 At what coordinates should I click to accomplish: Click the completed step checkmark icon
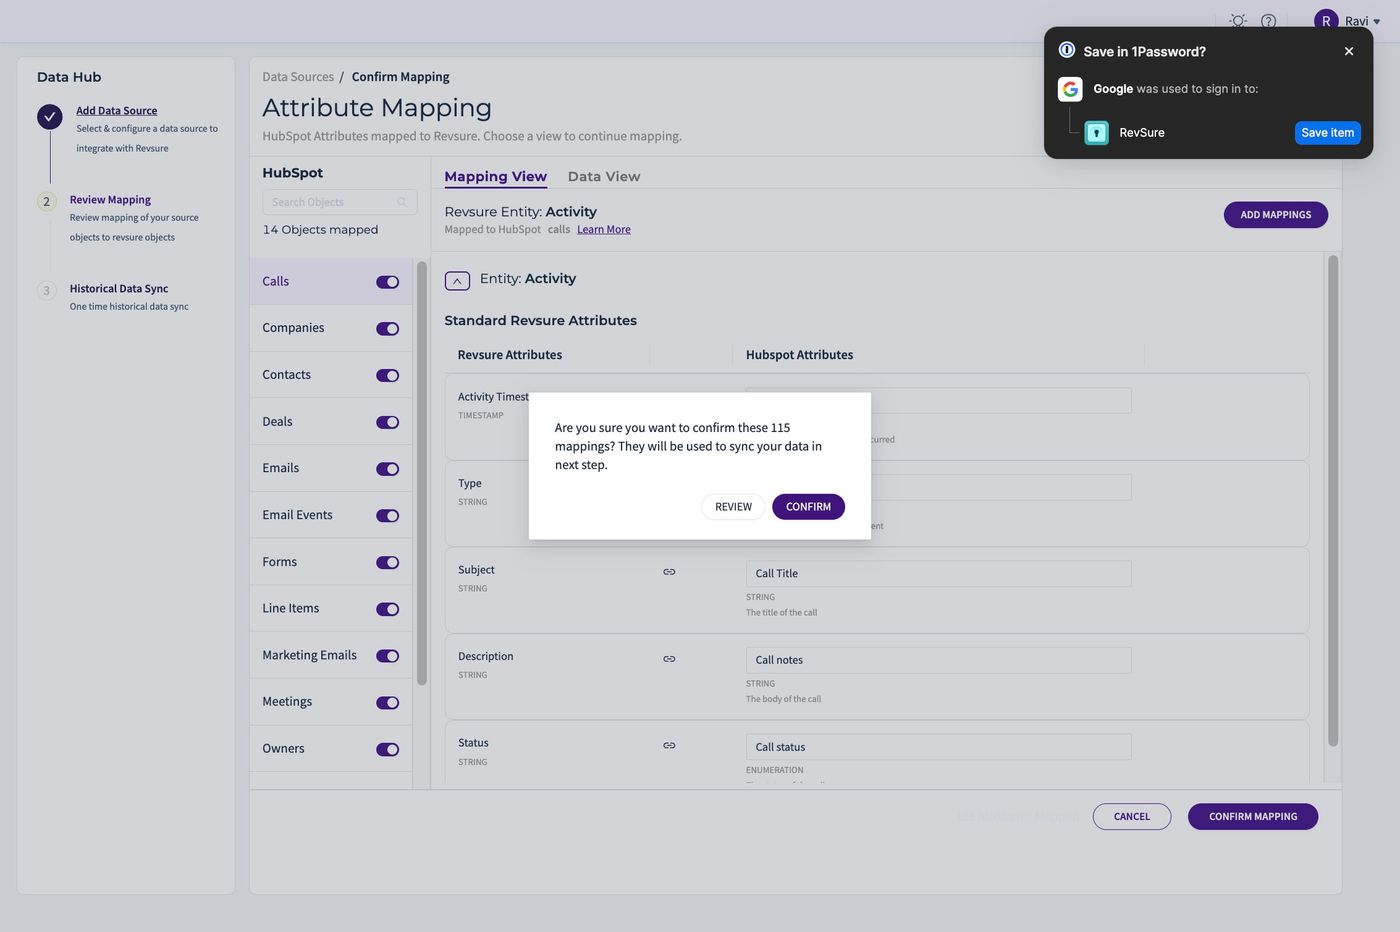50,117
